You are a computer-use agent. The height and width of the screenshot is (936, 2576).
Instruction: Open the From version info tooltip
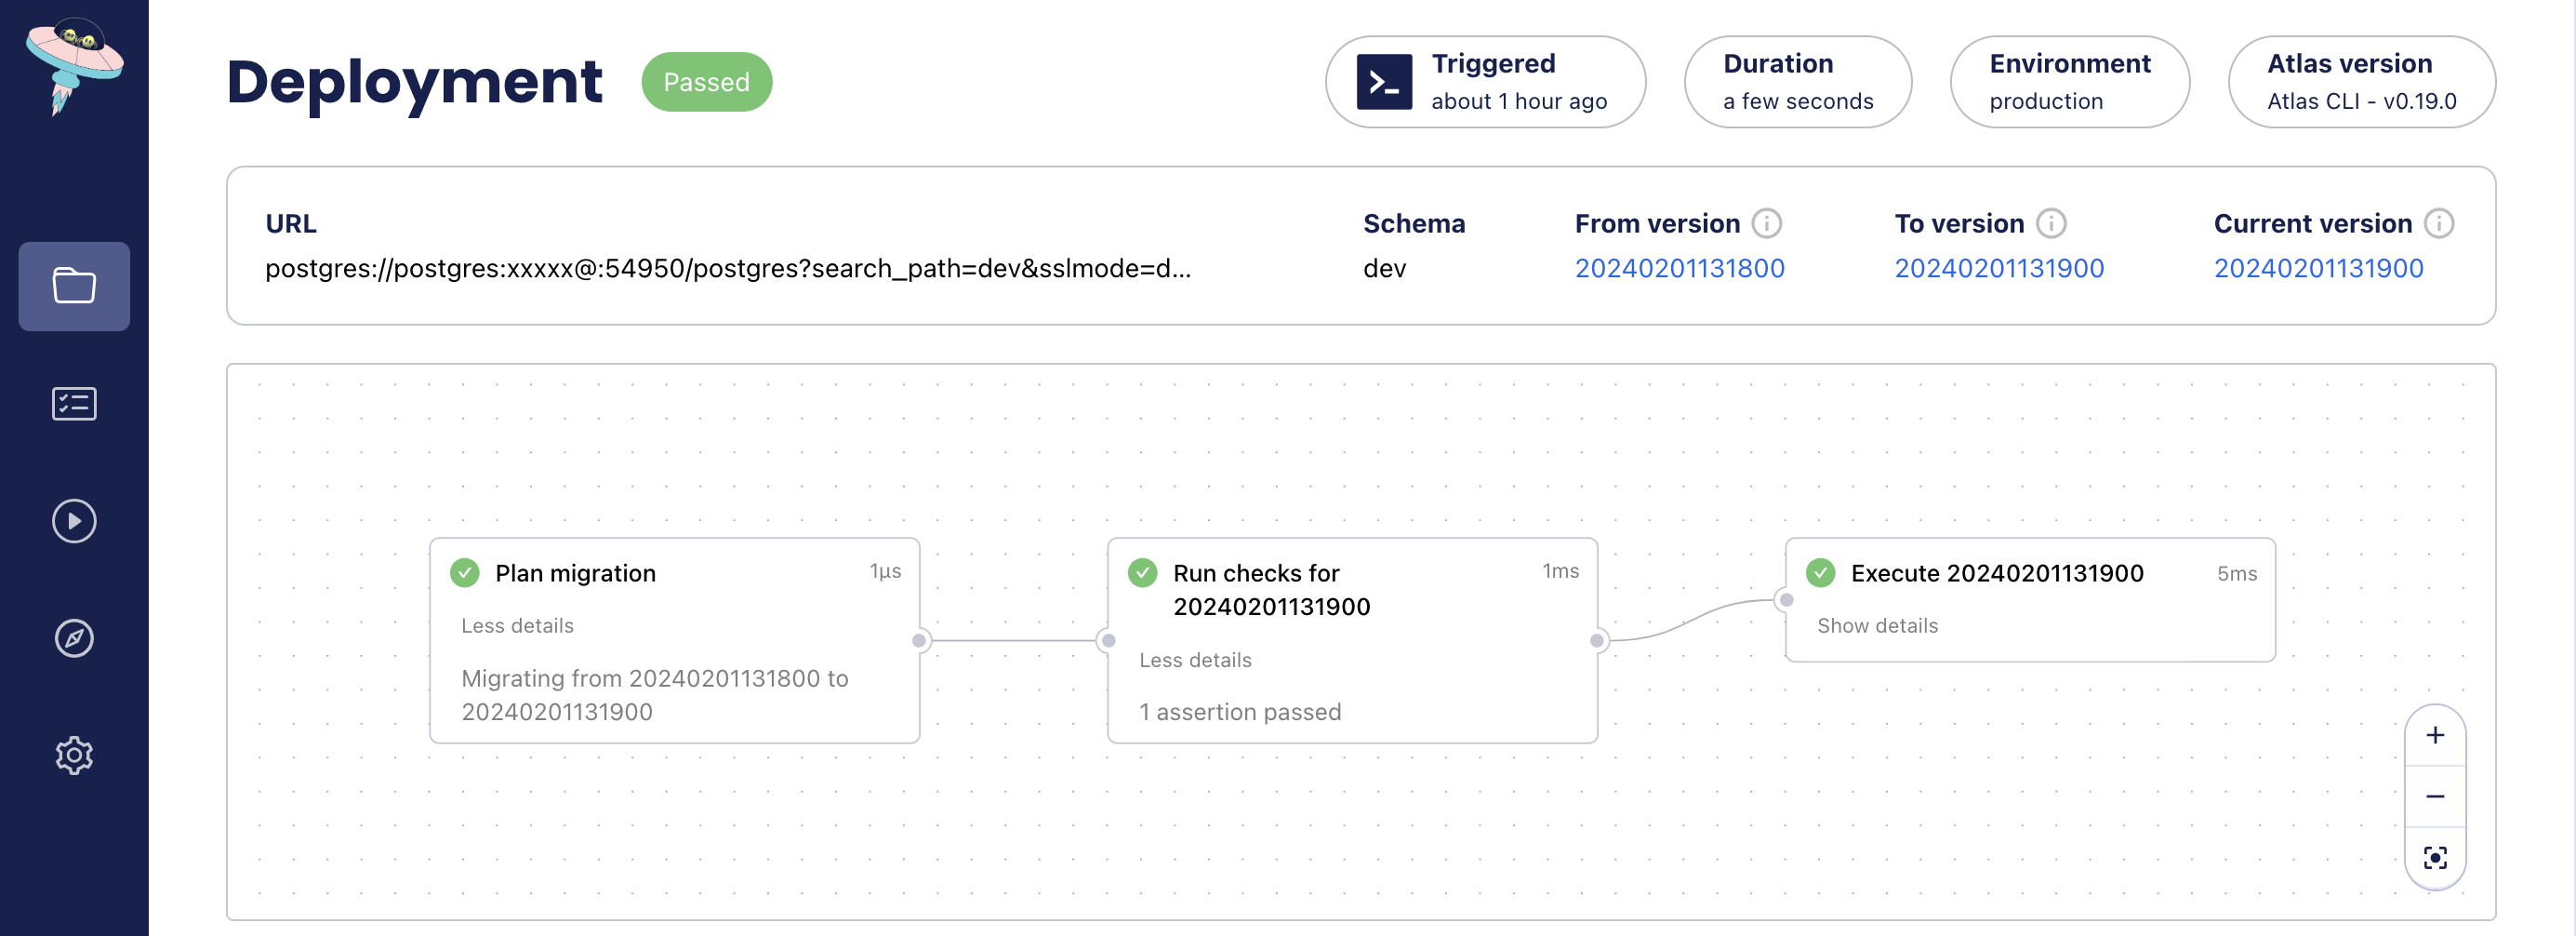1768,223
